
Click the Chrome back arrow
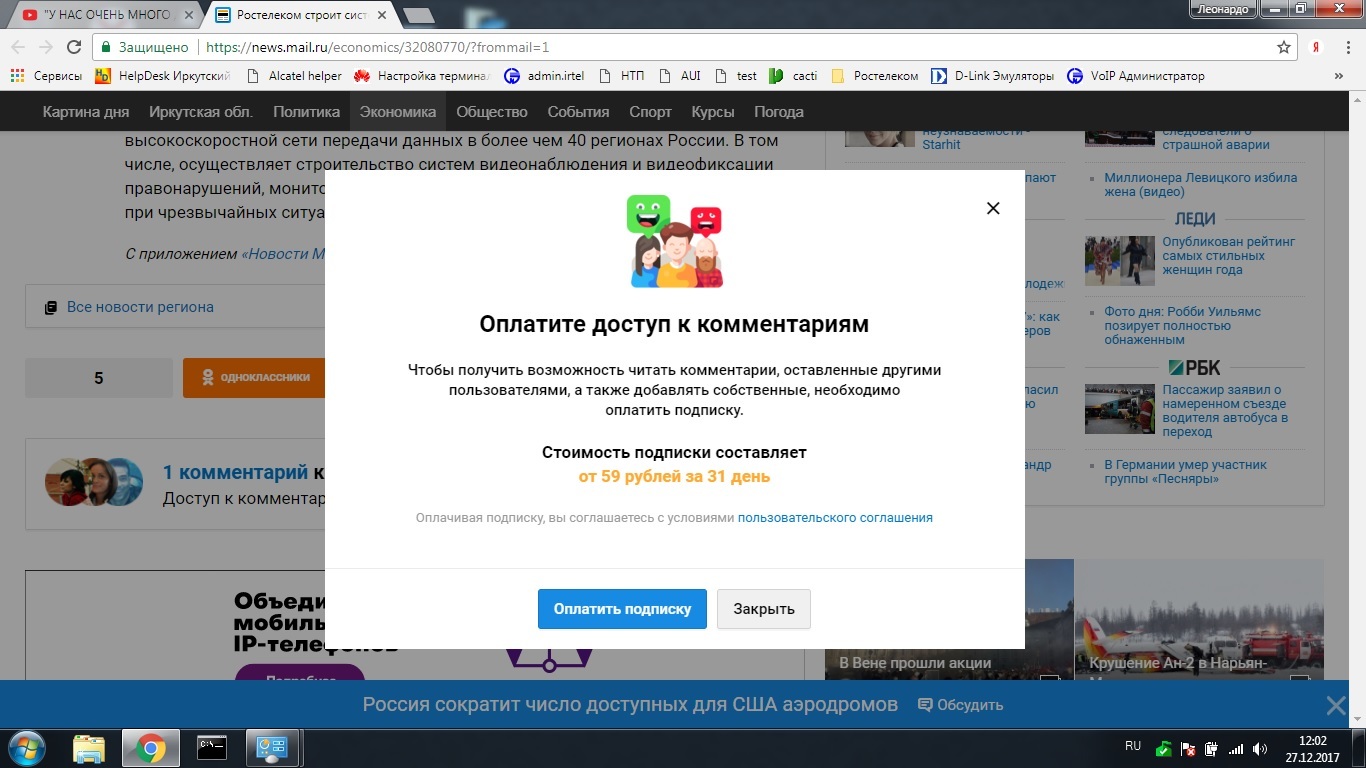point(18,47)
